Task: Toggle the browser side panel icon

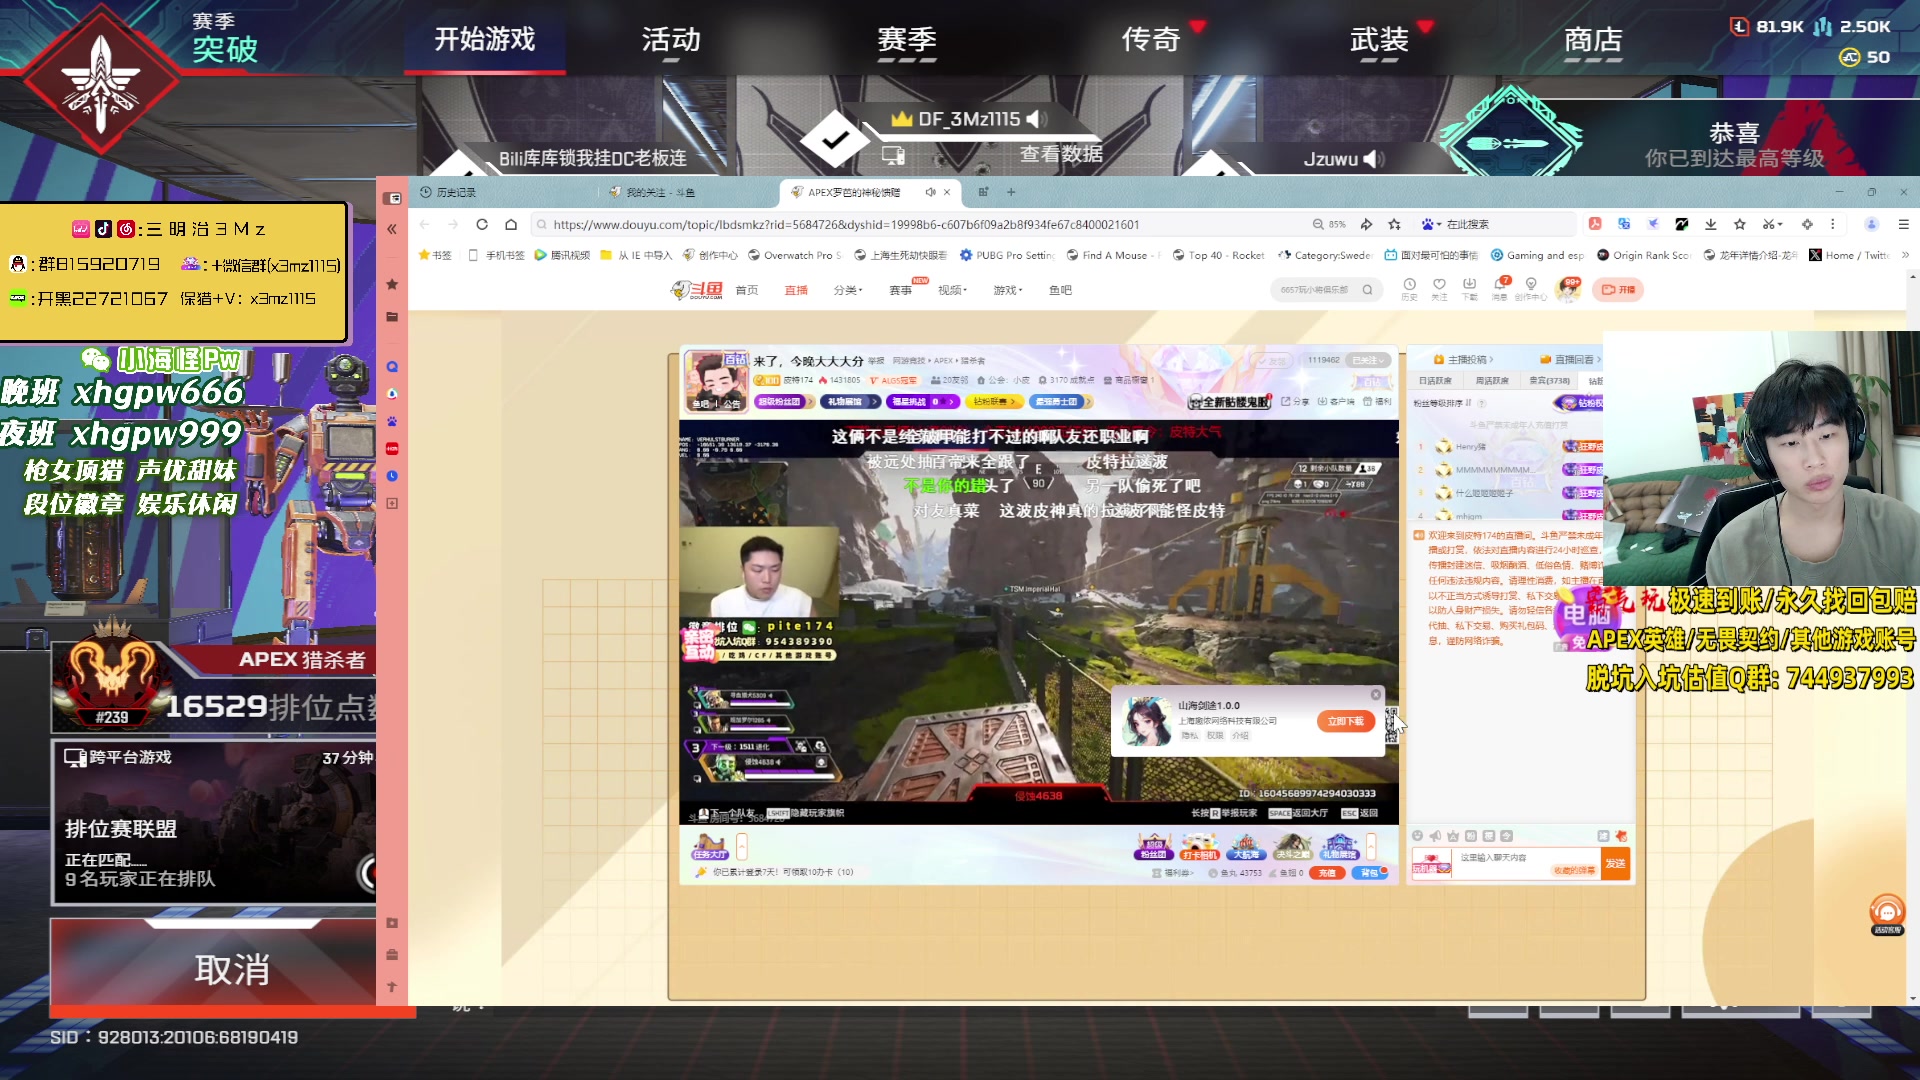Action: 392,198
